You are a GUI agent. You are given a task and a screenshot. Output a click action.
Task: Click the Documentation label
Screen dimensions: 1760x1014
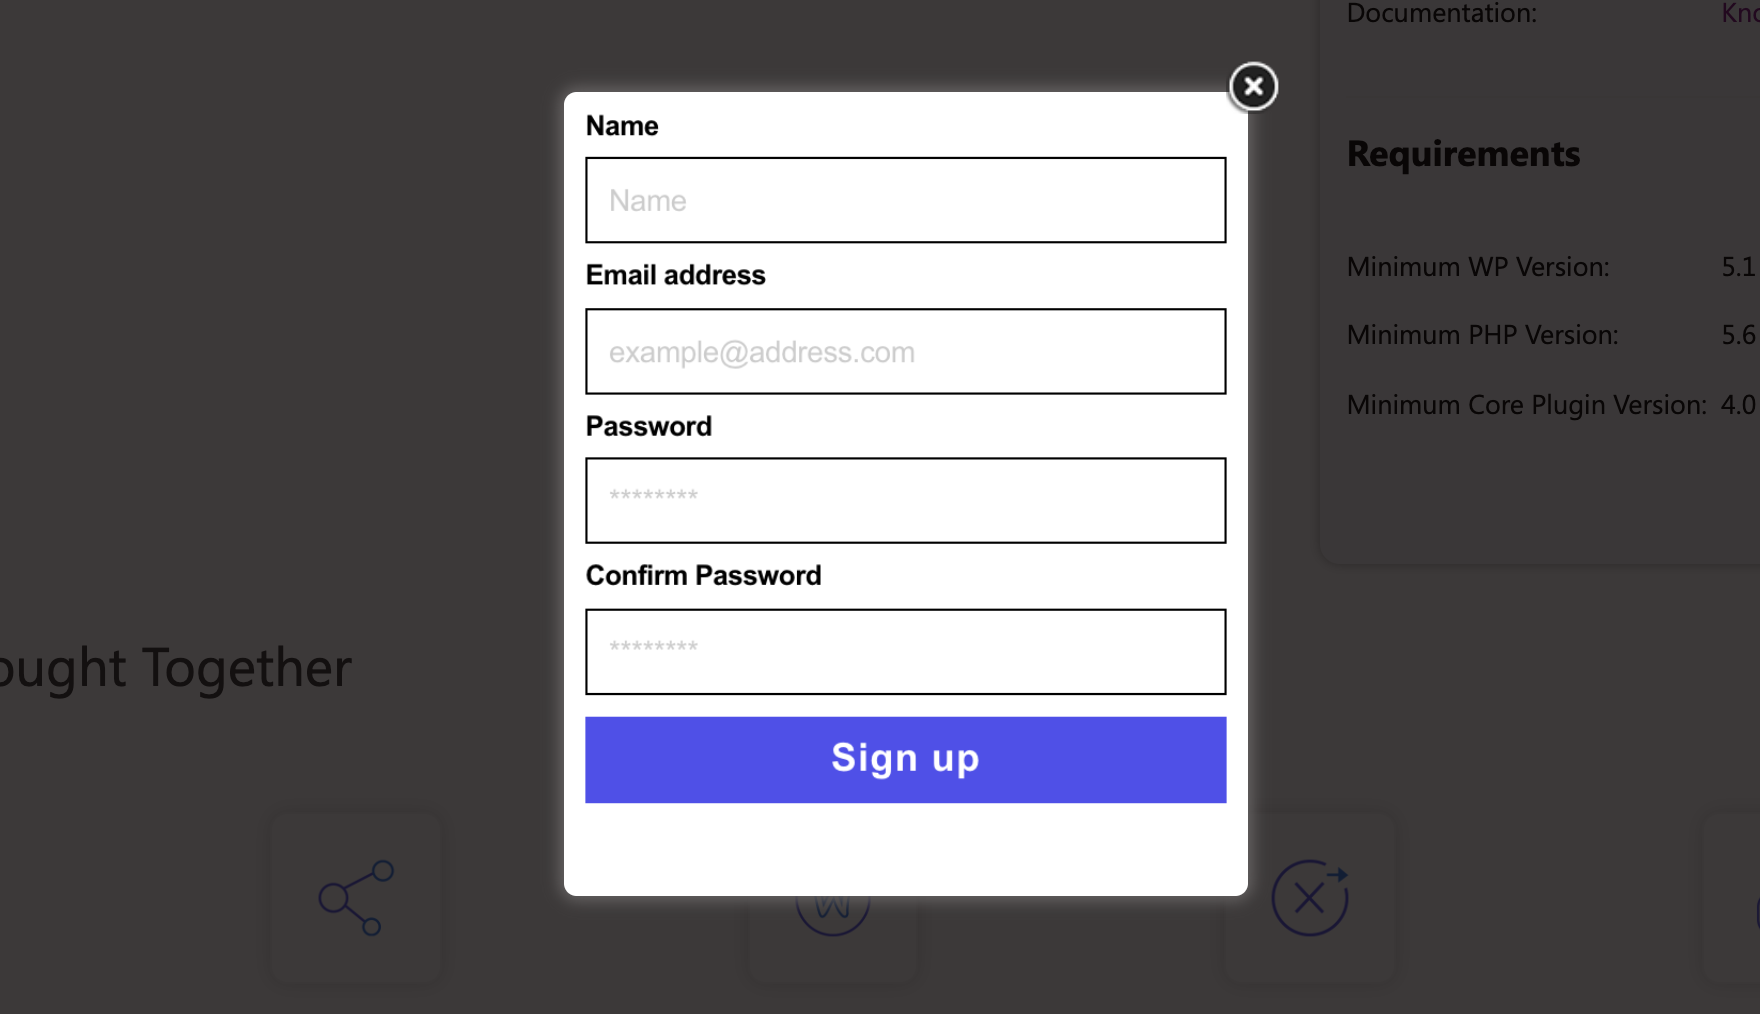point(1441,13)
